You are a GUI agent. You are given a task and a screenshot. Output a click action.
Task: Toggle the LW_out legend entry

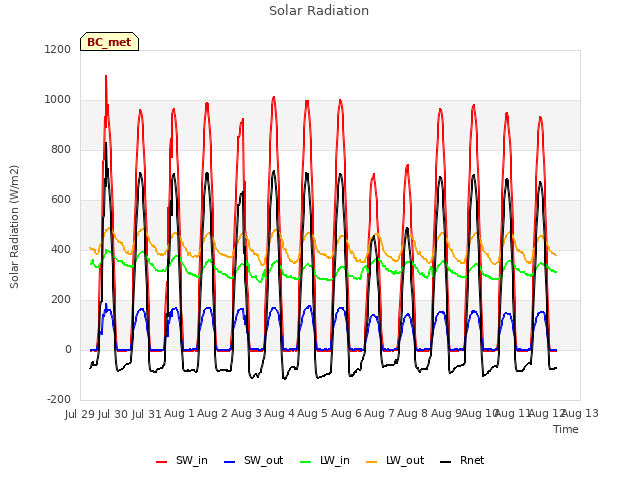[395, 460]
